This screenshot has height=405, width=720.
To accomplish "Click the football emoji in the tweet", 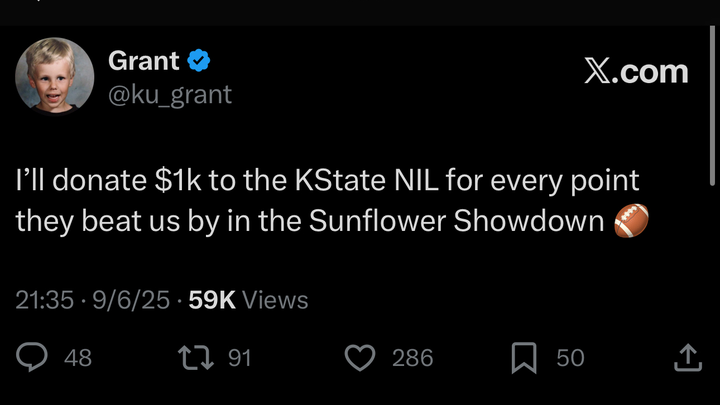I will click(x=630, y=221).
